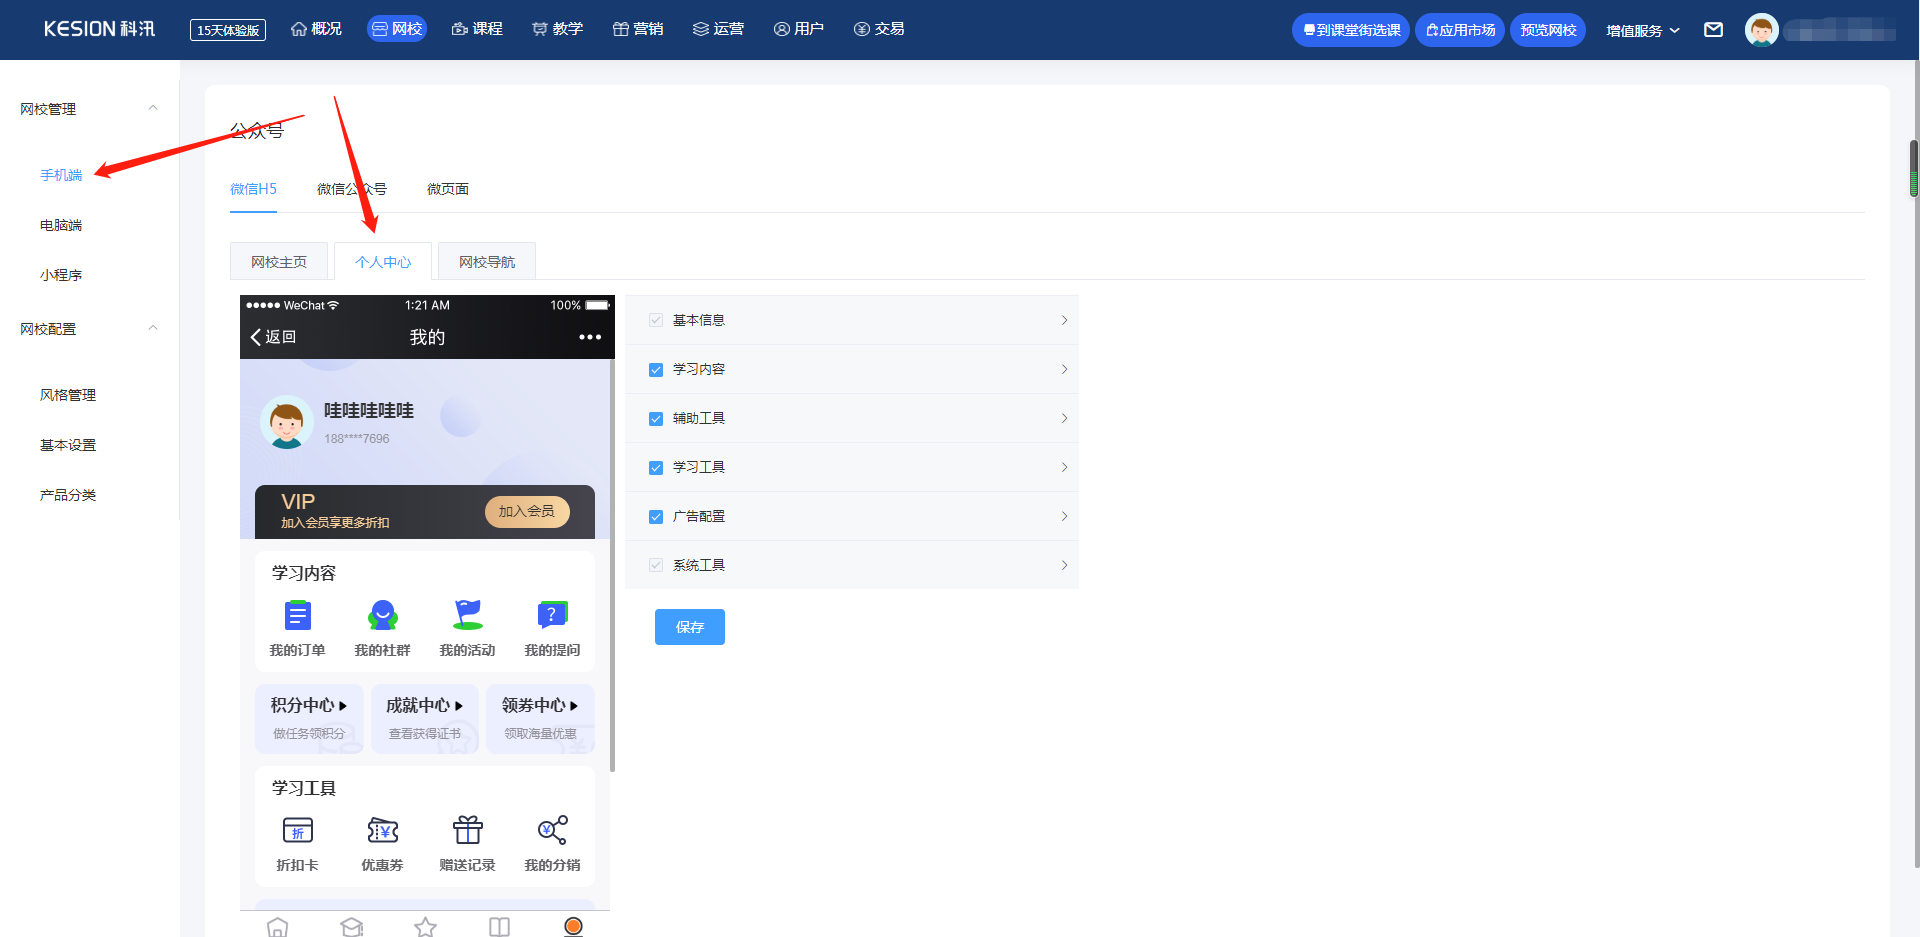Open the 增值服务 dropdown menu
This screenshot has width=1920, height=937.
pos(1642,31)
